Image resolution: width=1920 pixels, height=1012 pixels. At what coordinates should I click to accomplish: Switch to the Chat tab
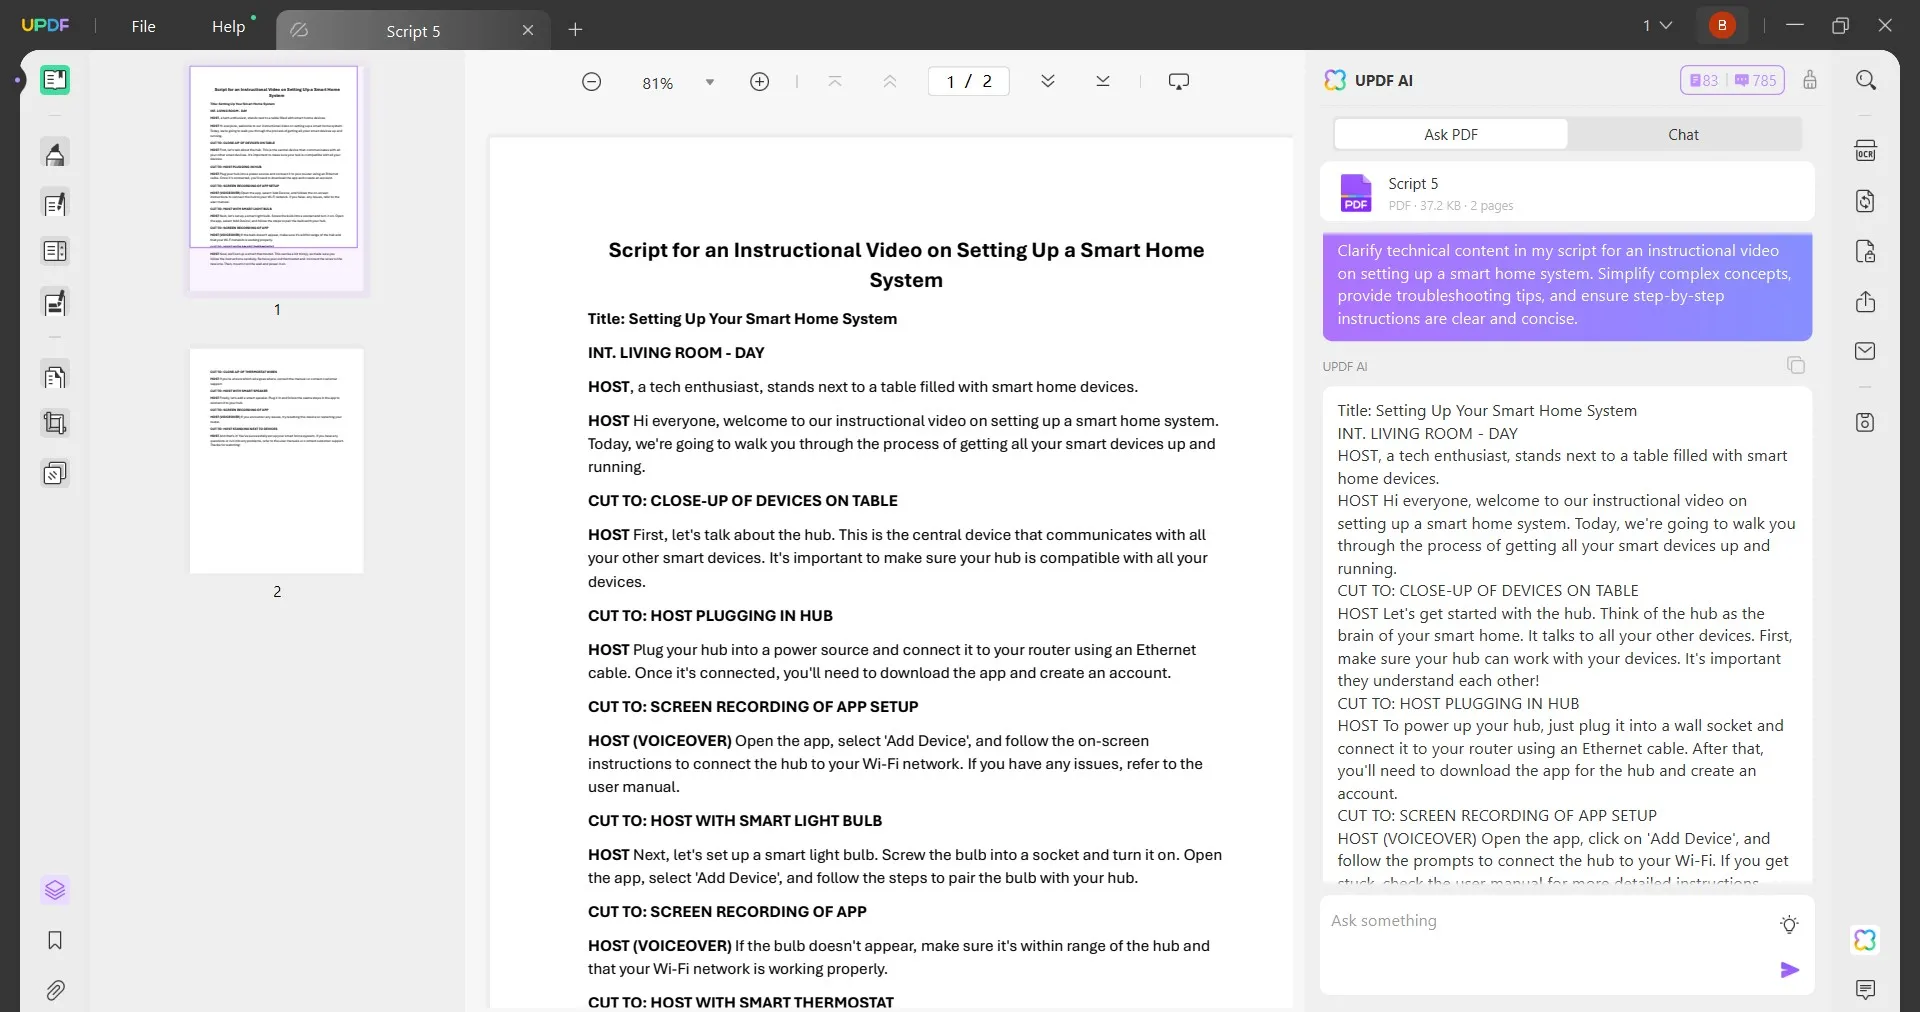click(1684, 134)
